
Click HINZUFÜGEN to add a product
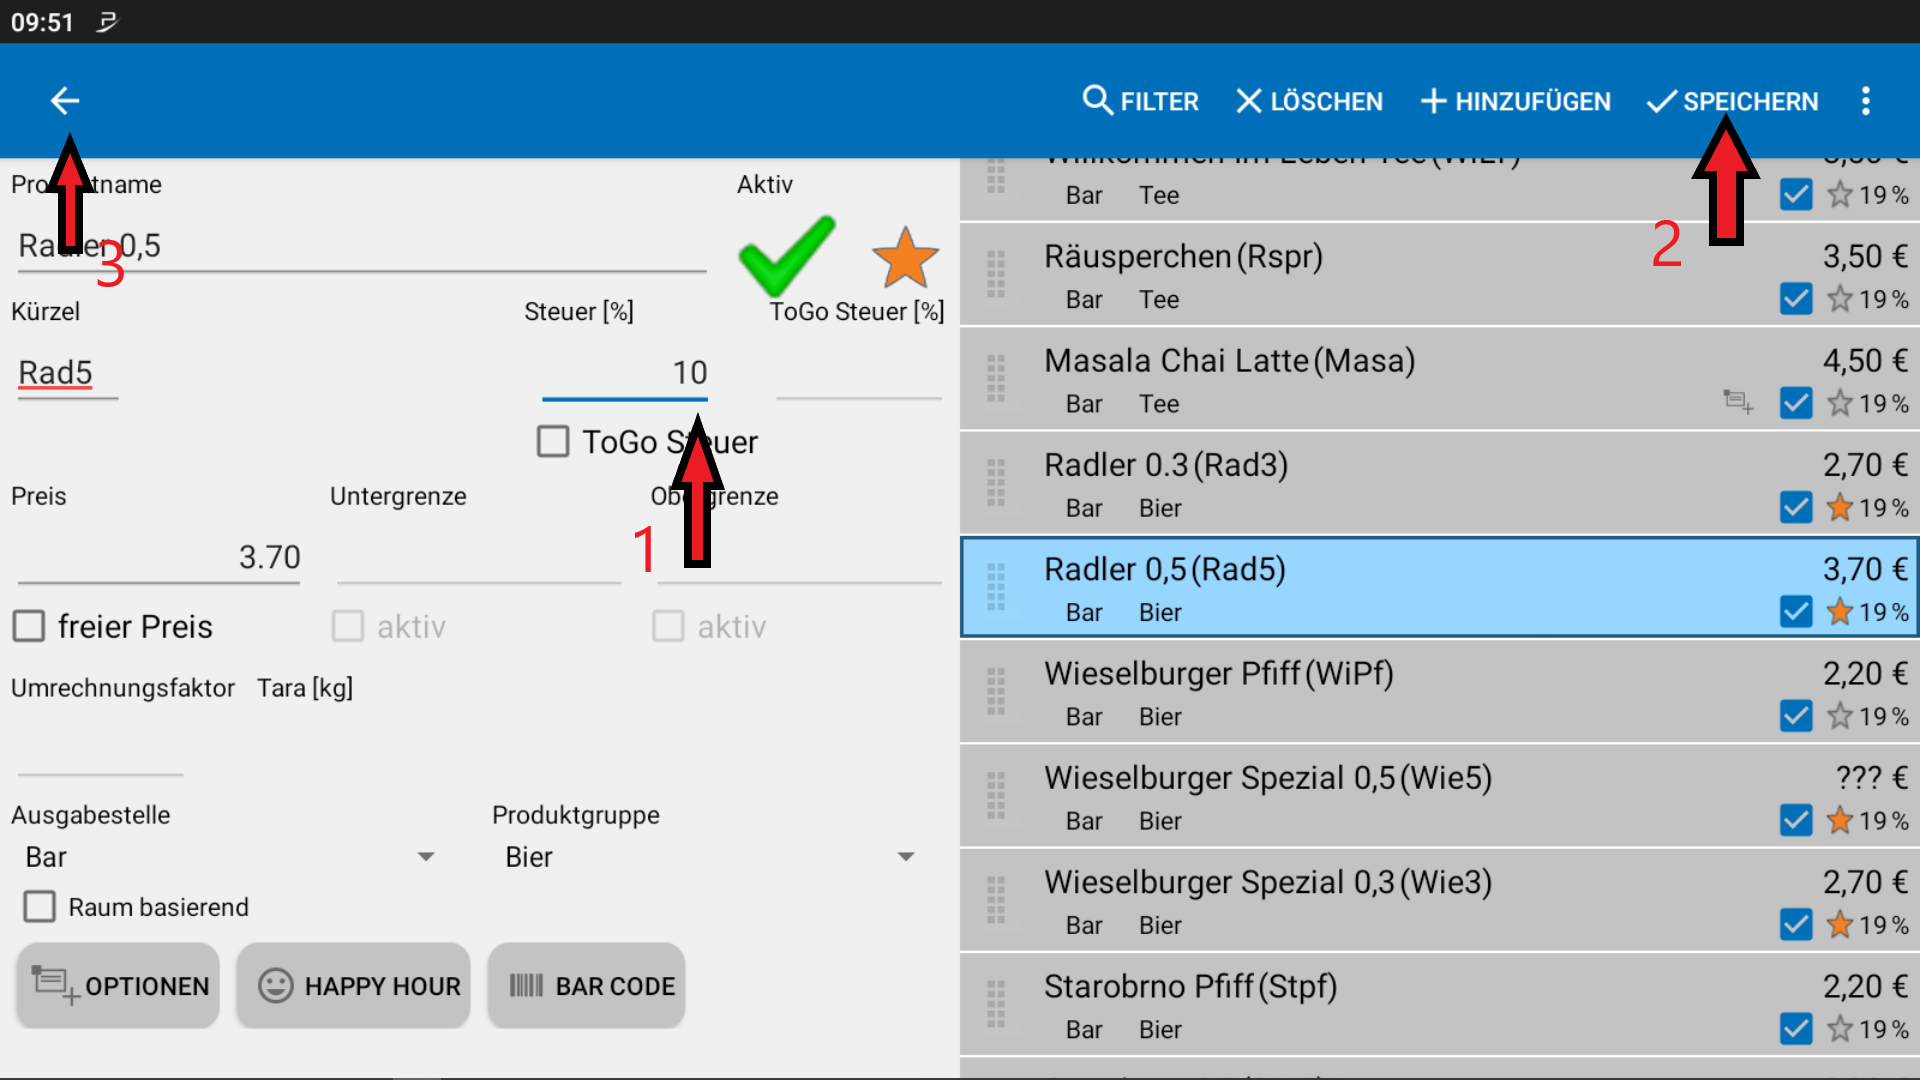coord(1516,101)
